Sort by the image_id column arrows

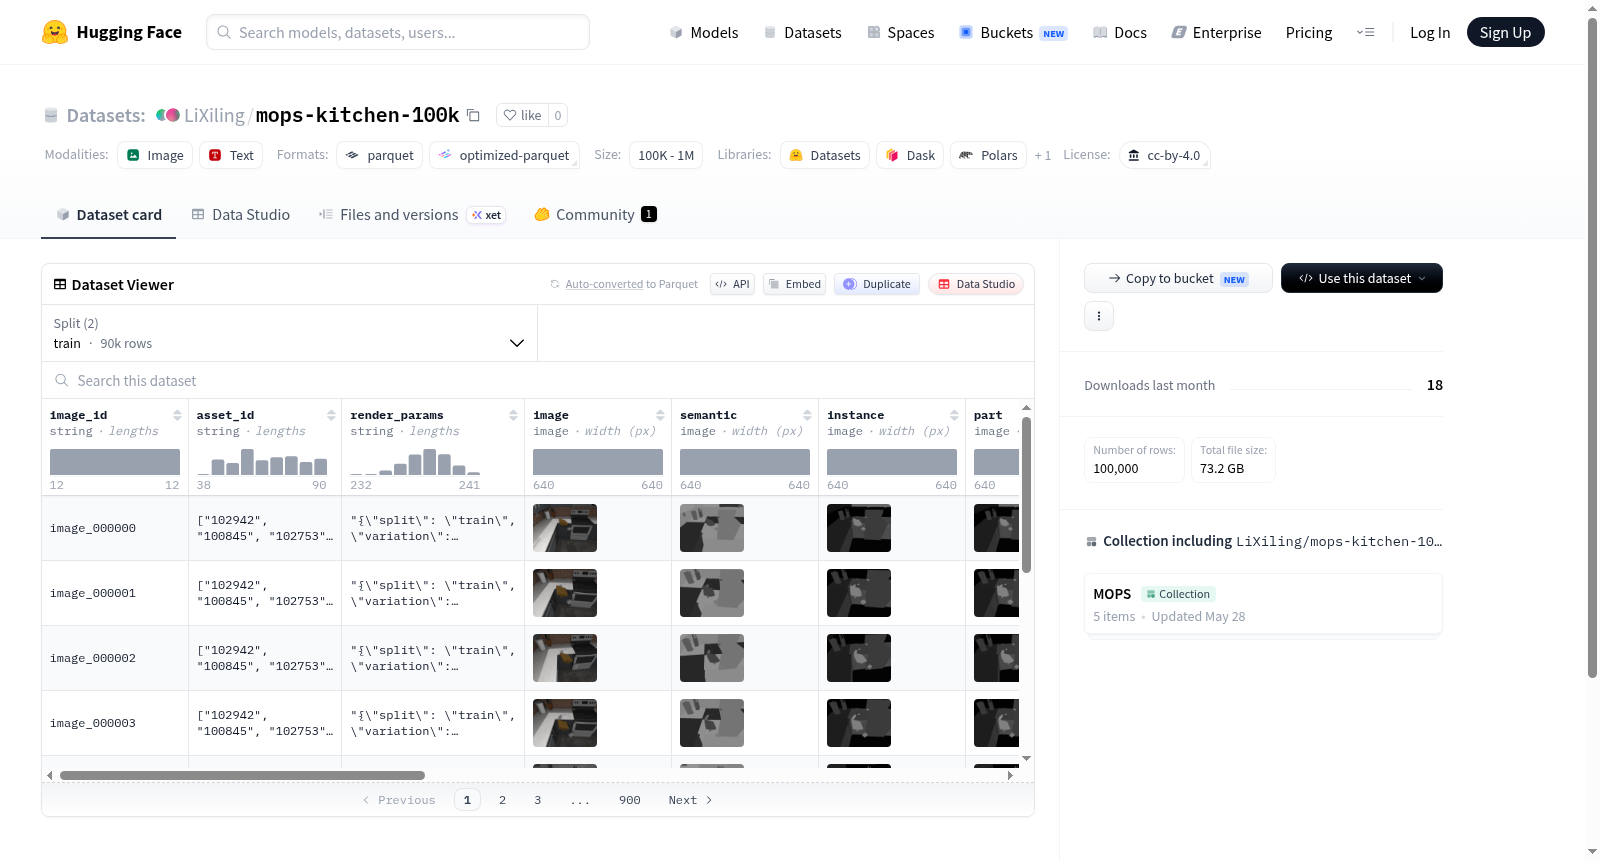tap(177, 415)
